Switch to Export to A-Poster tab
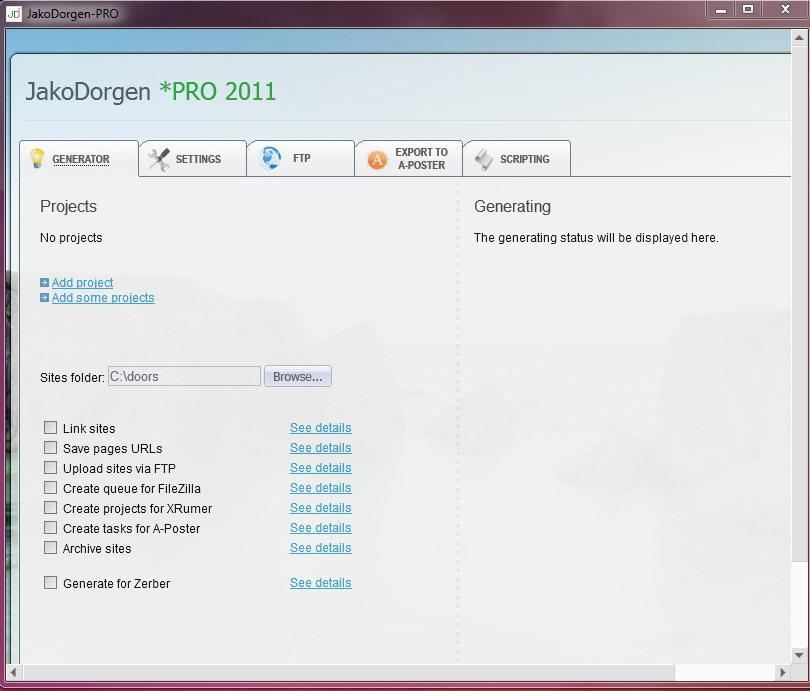This screenshot has width=810, height=691. (x=409, y=159)
